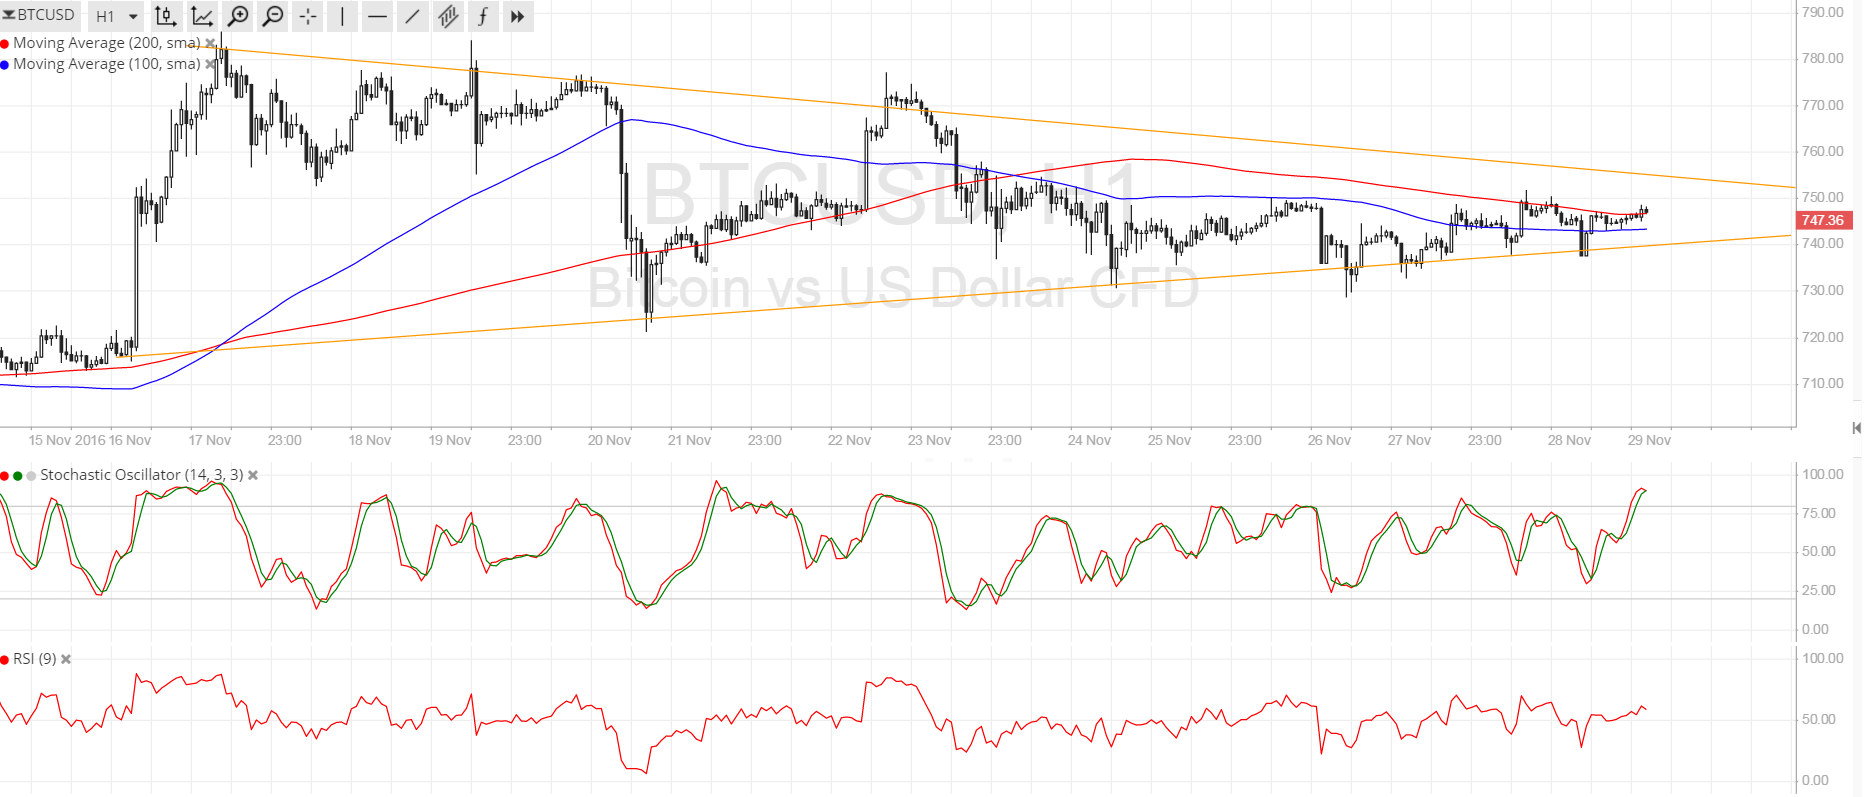The width and height of the screenshot is (1864, 797).
Task: Click the 710.00 price axis label
Action: (x=1822, y=383)
